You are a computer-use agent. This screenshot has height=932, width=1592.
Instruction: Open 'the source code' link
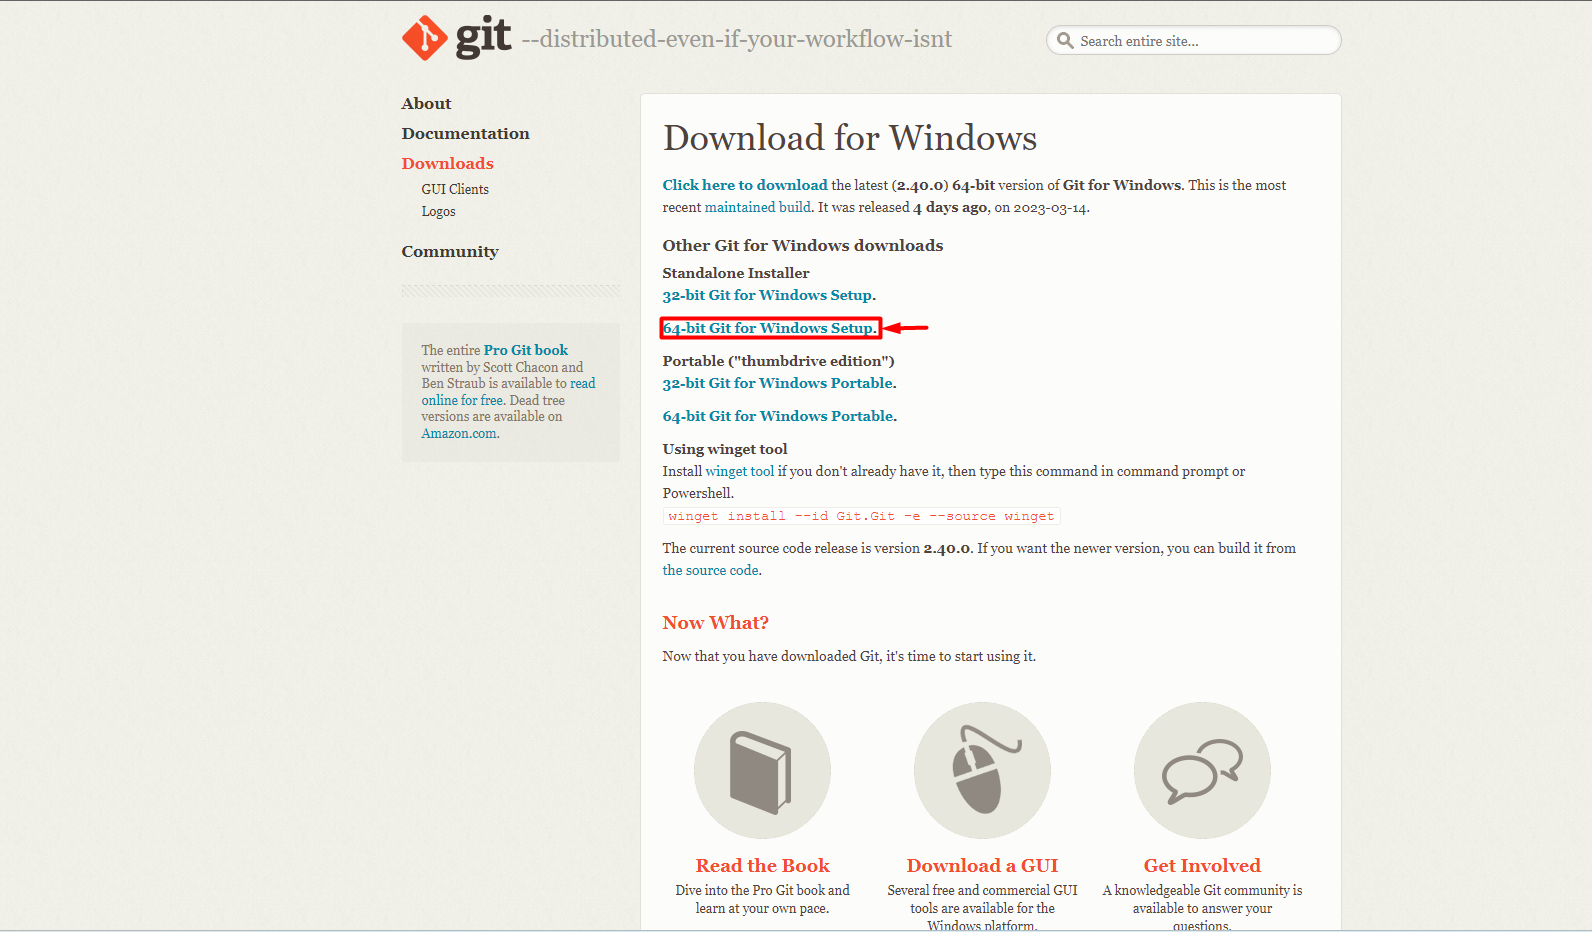(x=710, y=570)
